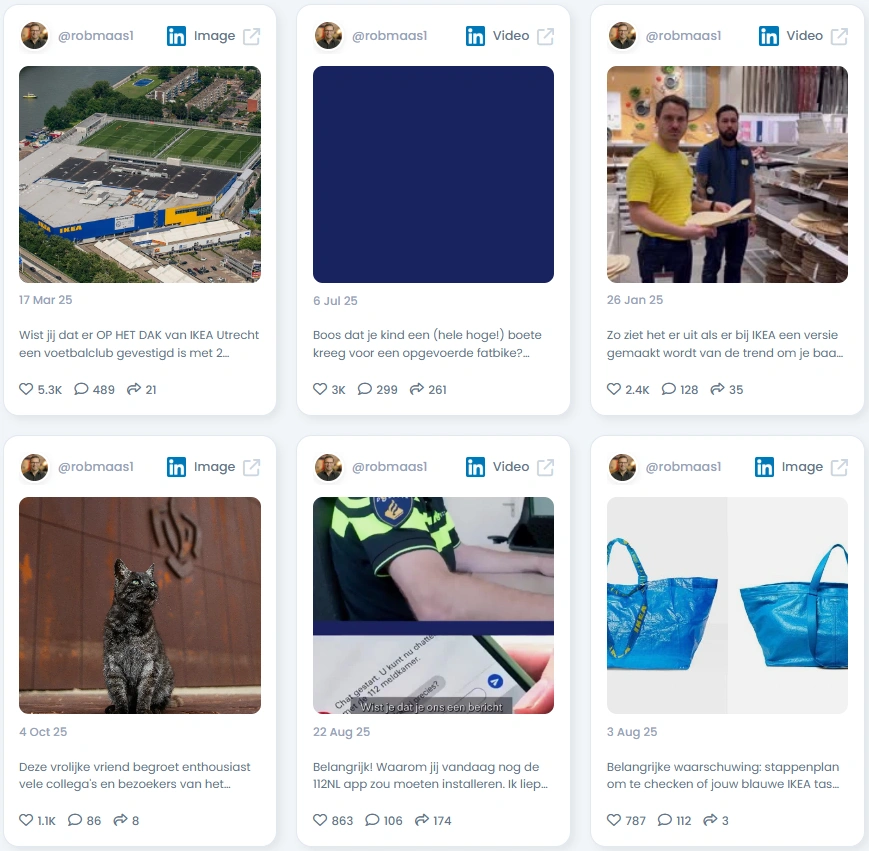Open external link on IKEA Utrecht post
This screenshot has height=851, width=869.
coord(252,37)
